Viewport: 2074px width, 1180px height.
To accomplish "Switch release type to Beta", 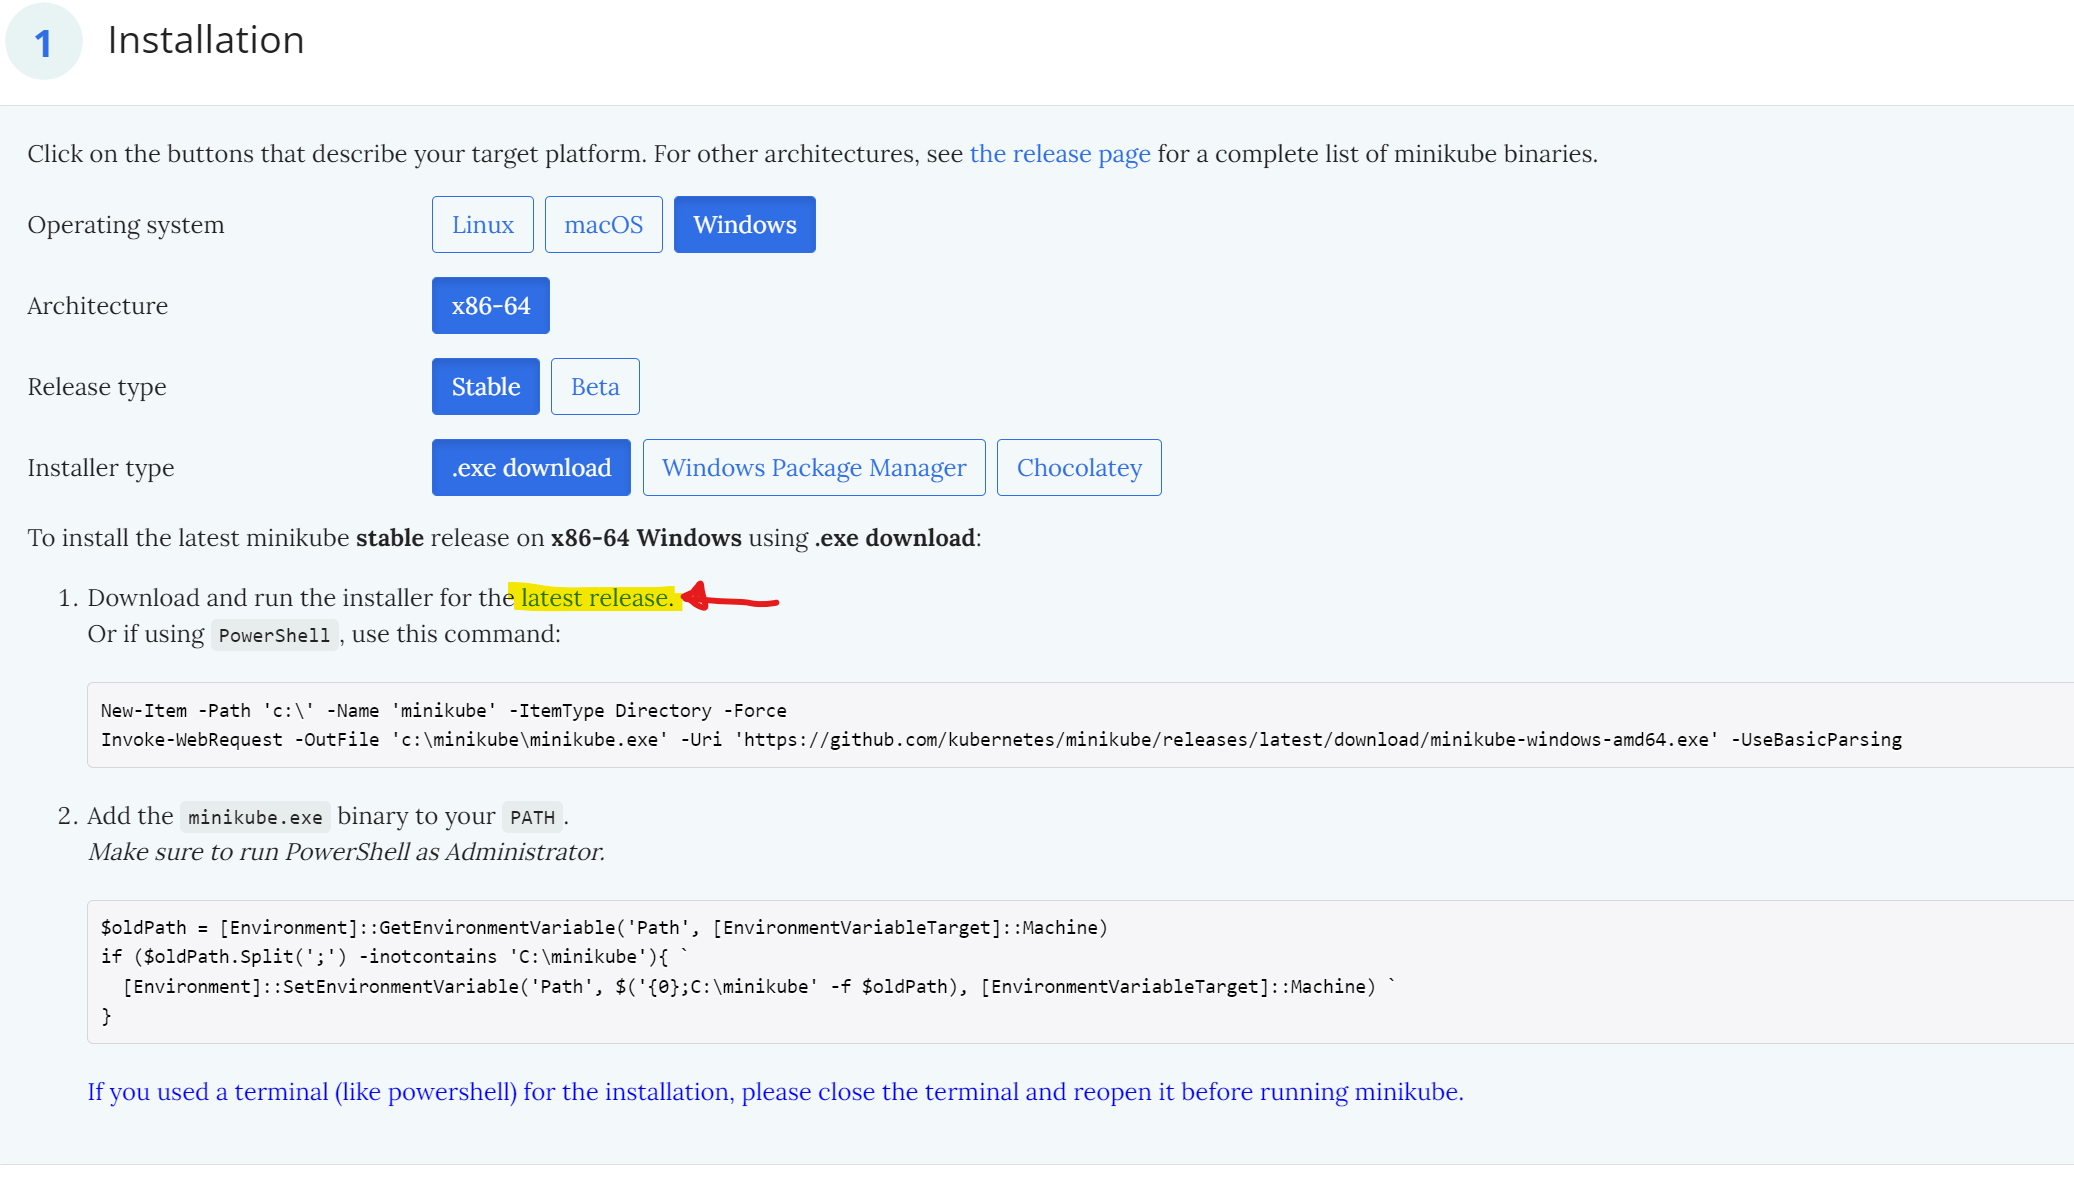I will point(595,387).
